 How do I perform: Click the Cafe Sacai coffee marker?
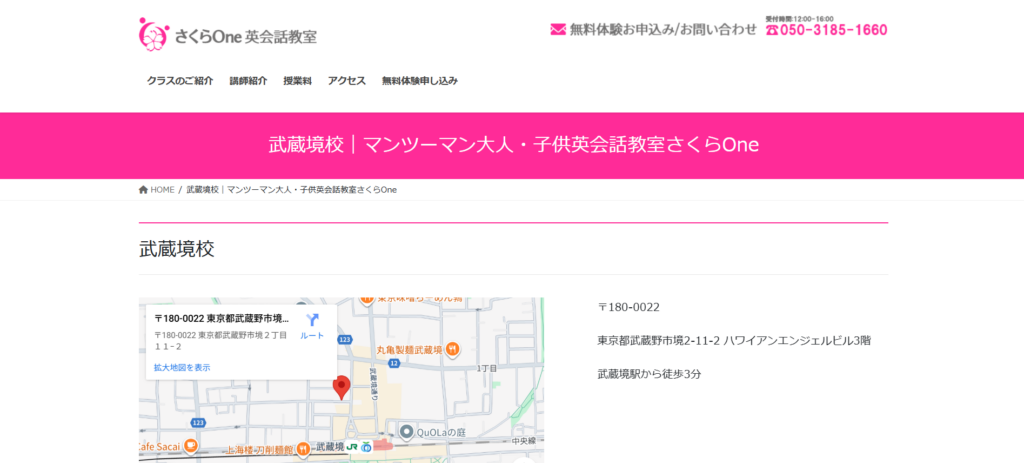(190, 445)
